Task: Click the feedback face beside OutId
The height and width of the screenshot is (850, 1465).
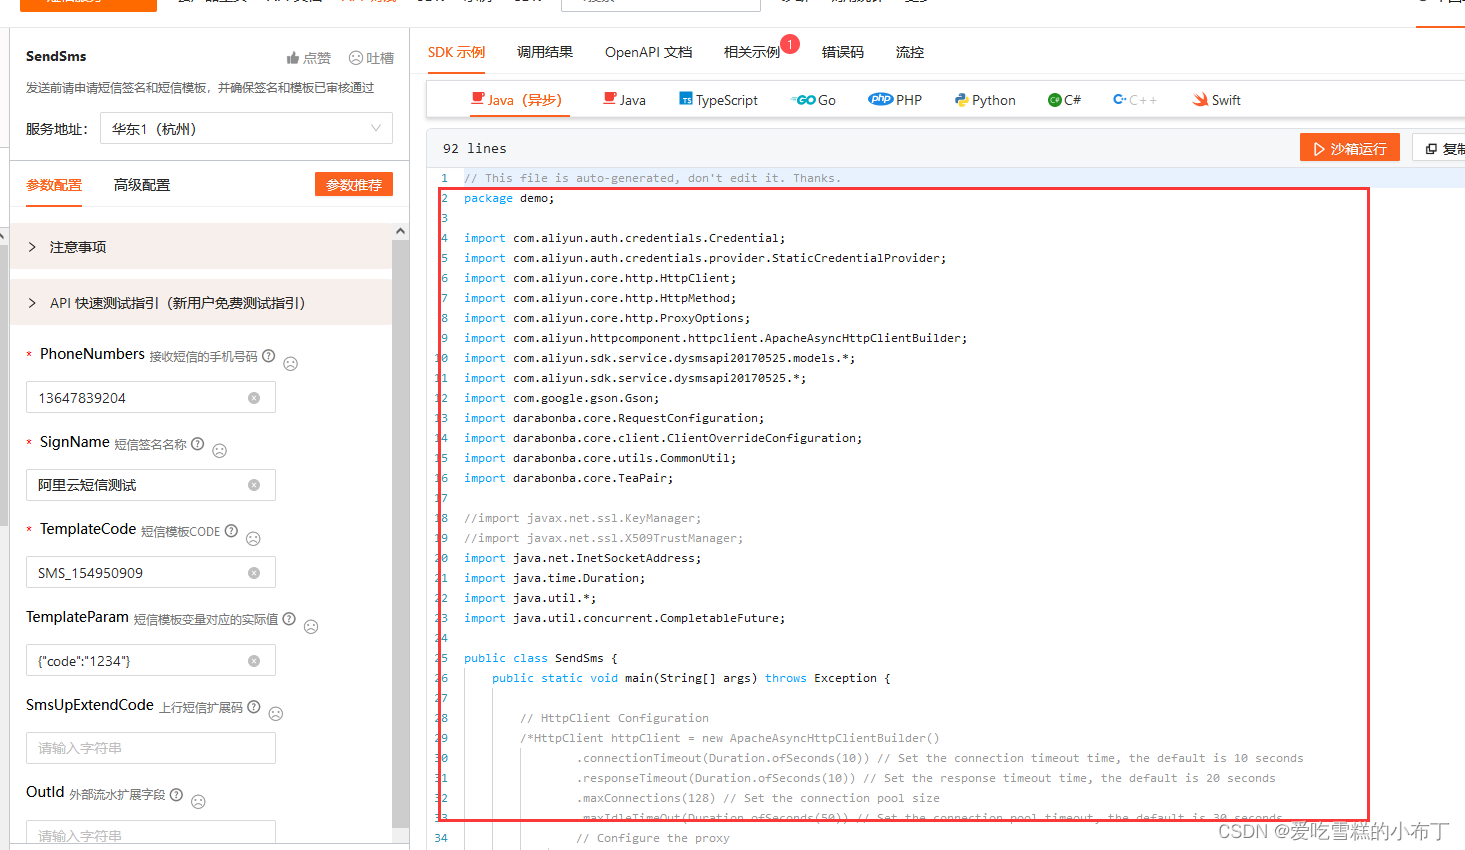Action: pos(198,802)
